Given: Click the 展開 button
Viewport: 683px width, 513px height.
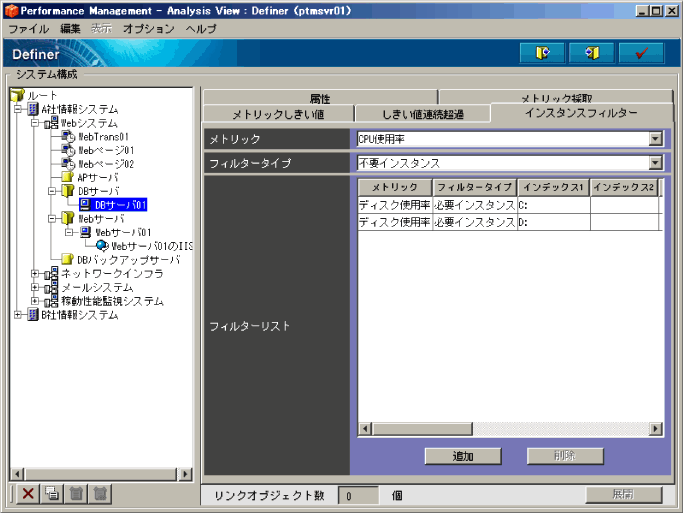Looking at the screenshot, I should point(623,494).
